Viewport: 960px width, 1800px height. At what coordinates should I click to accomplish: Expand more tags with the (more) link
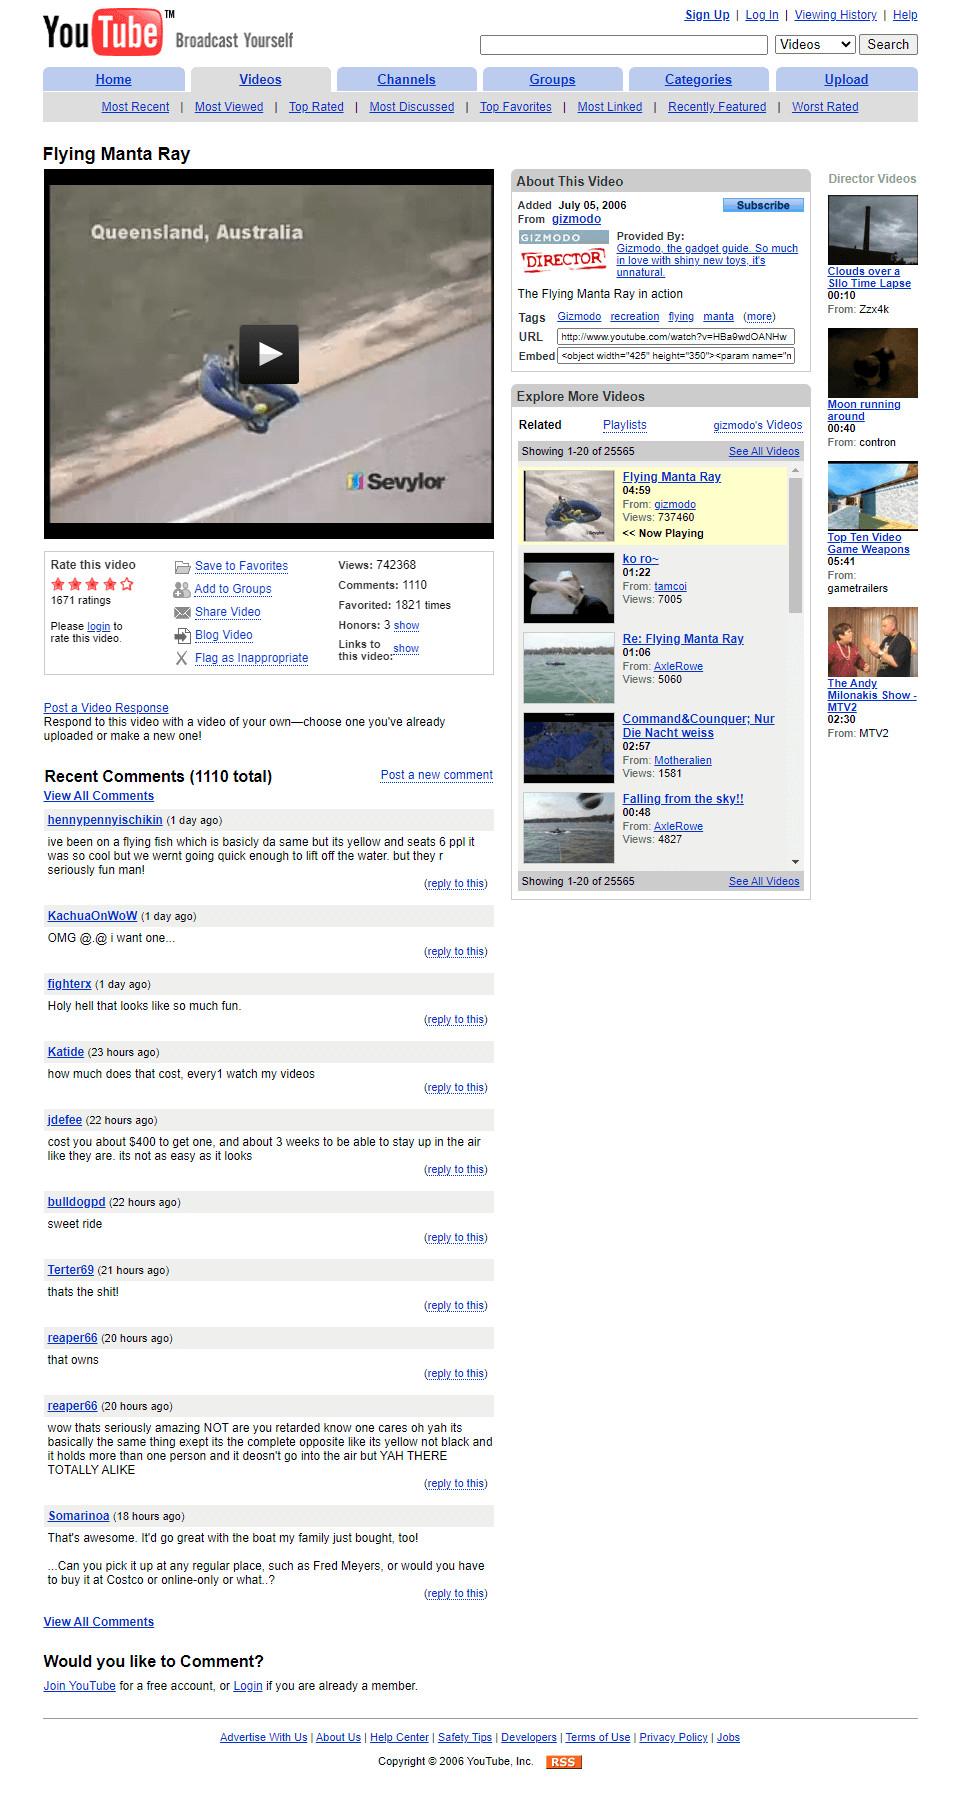tap(759, 316)
